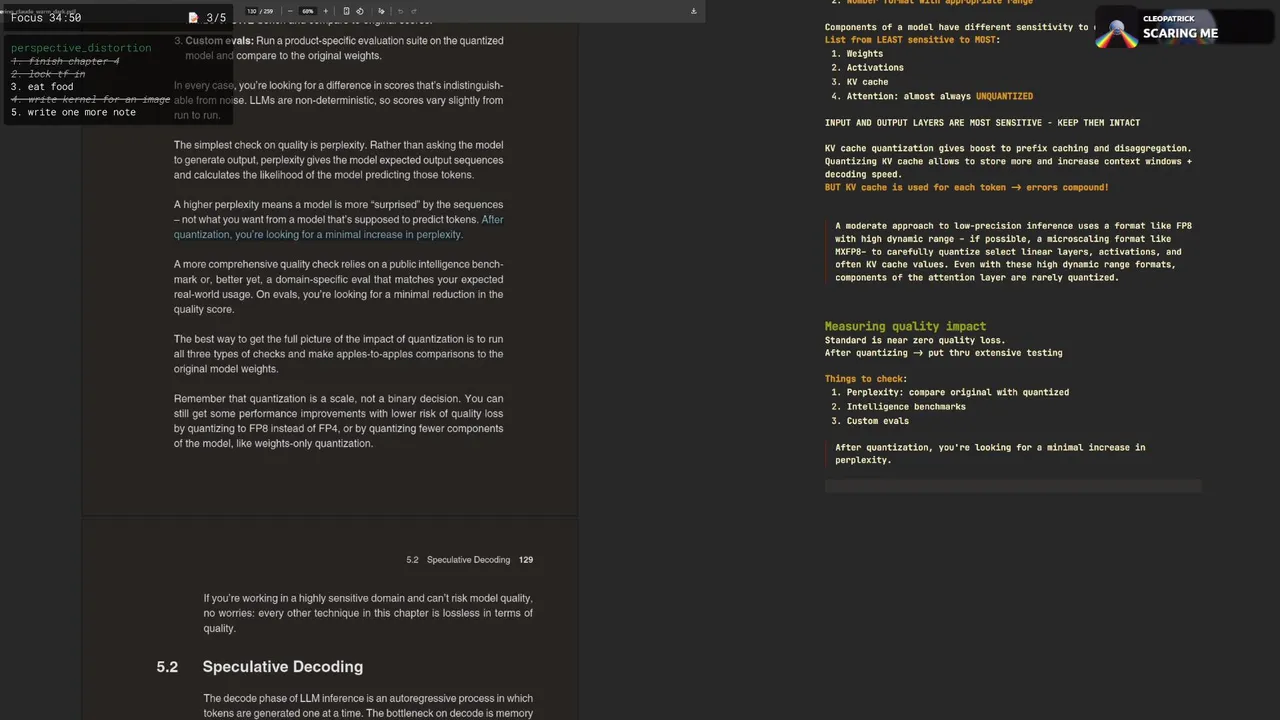This screenshot has width=1280, height=720.
Task: Click the crossed-out task 'write kernel for an image'
Action: [x=90, y=99]
